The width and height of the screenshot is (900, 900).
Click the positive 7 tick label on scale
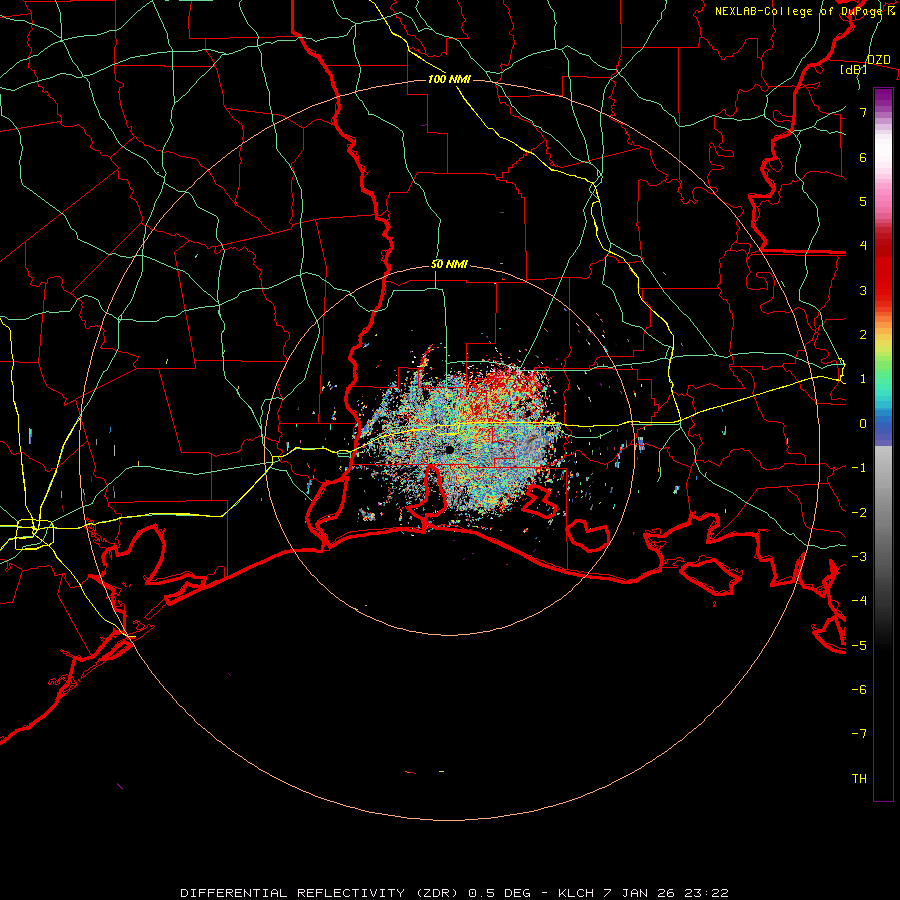click(863, 112)
